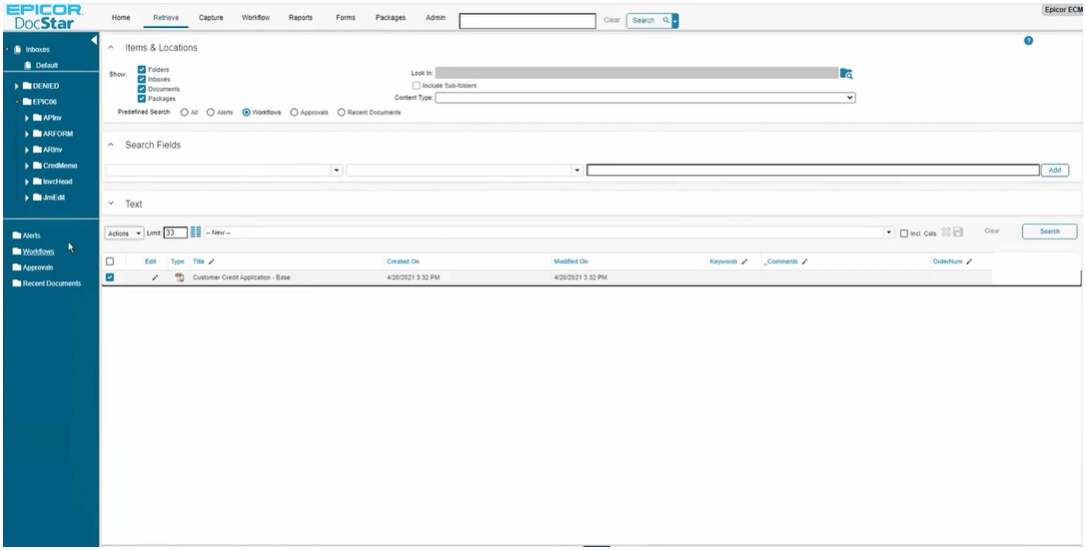
Task: Click the column chooser grid icon
Action: tap(195, 233)
